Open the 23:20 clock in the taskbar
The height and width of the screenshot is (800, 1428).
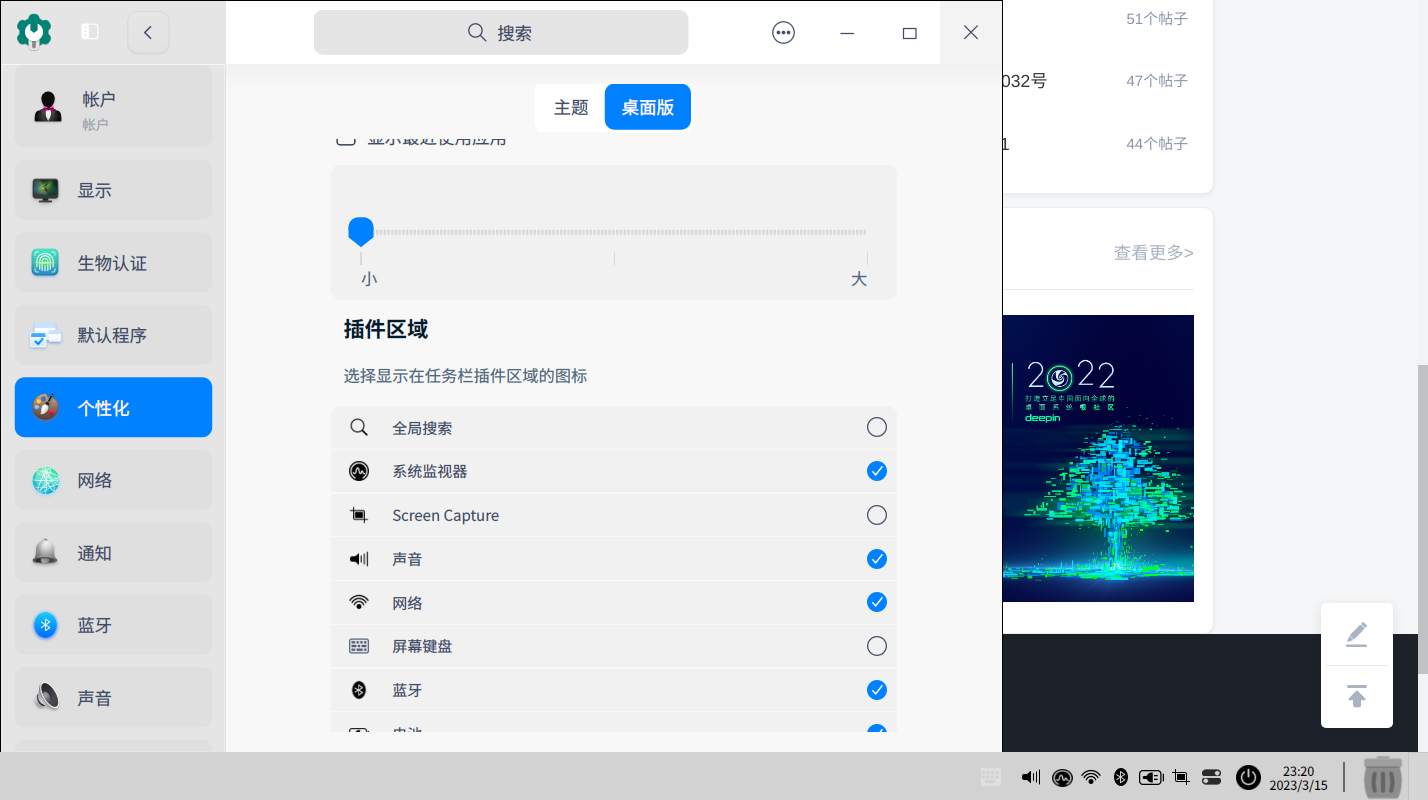coord(1298,778)
